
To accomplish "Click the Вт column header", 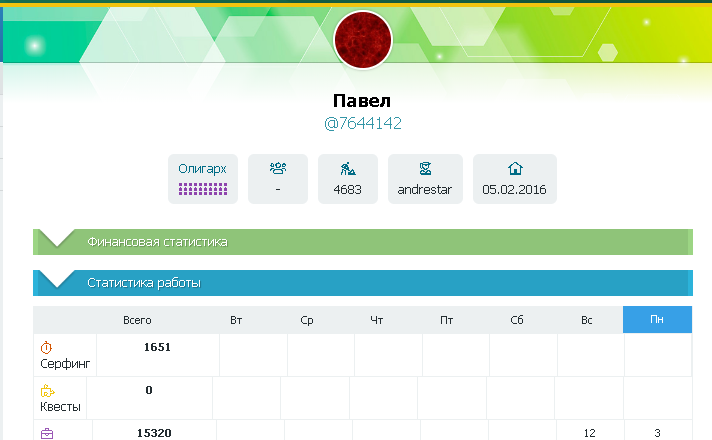I will [236, 320].
